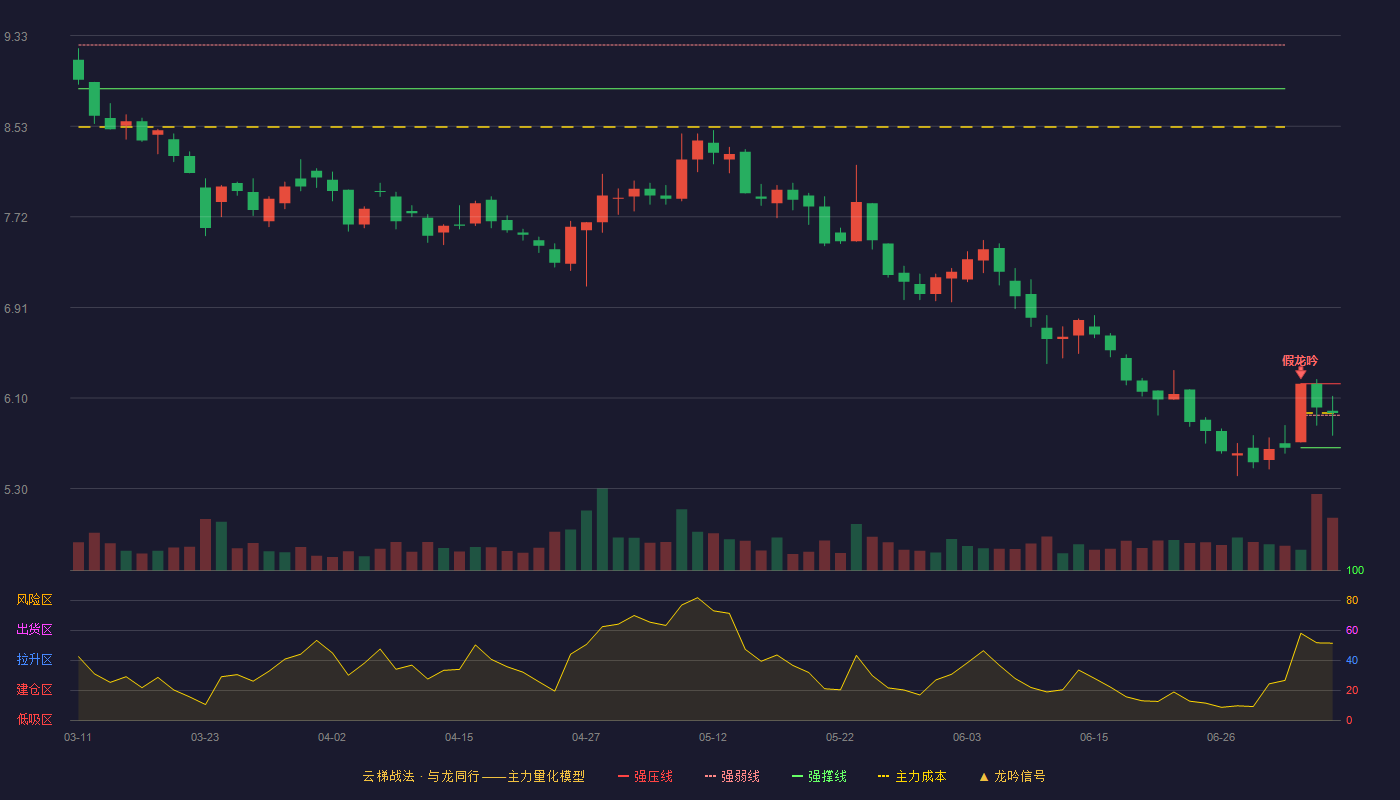Toggle the 主力成本 legend entry
1400x800 pixels.
coord(912,776)
